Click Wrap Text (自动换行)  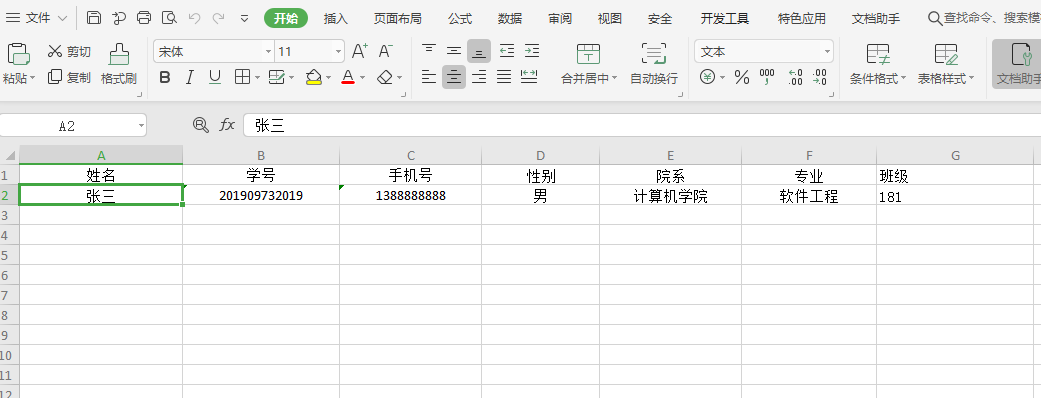[x=654, y=64]
